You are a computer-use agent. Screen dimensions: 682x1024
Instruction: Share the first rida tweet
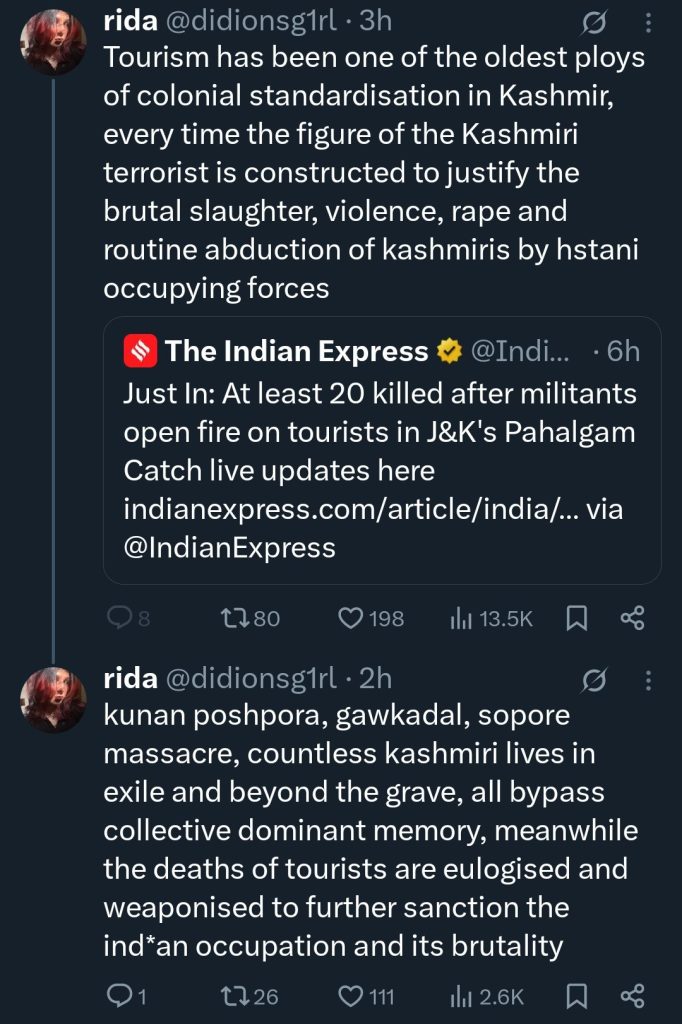632,619
